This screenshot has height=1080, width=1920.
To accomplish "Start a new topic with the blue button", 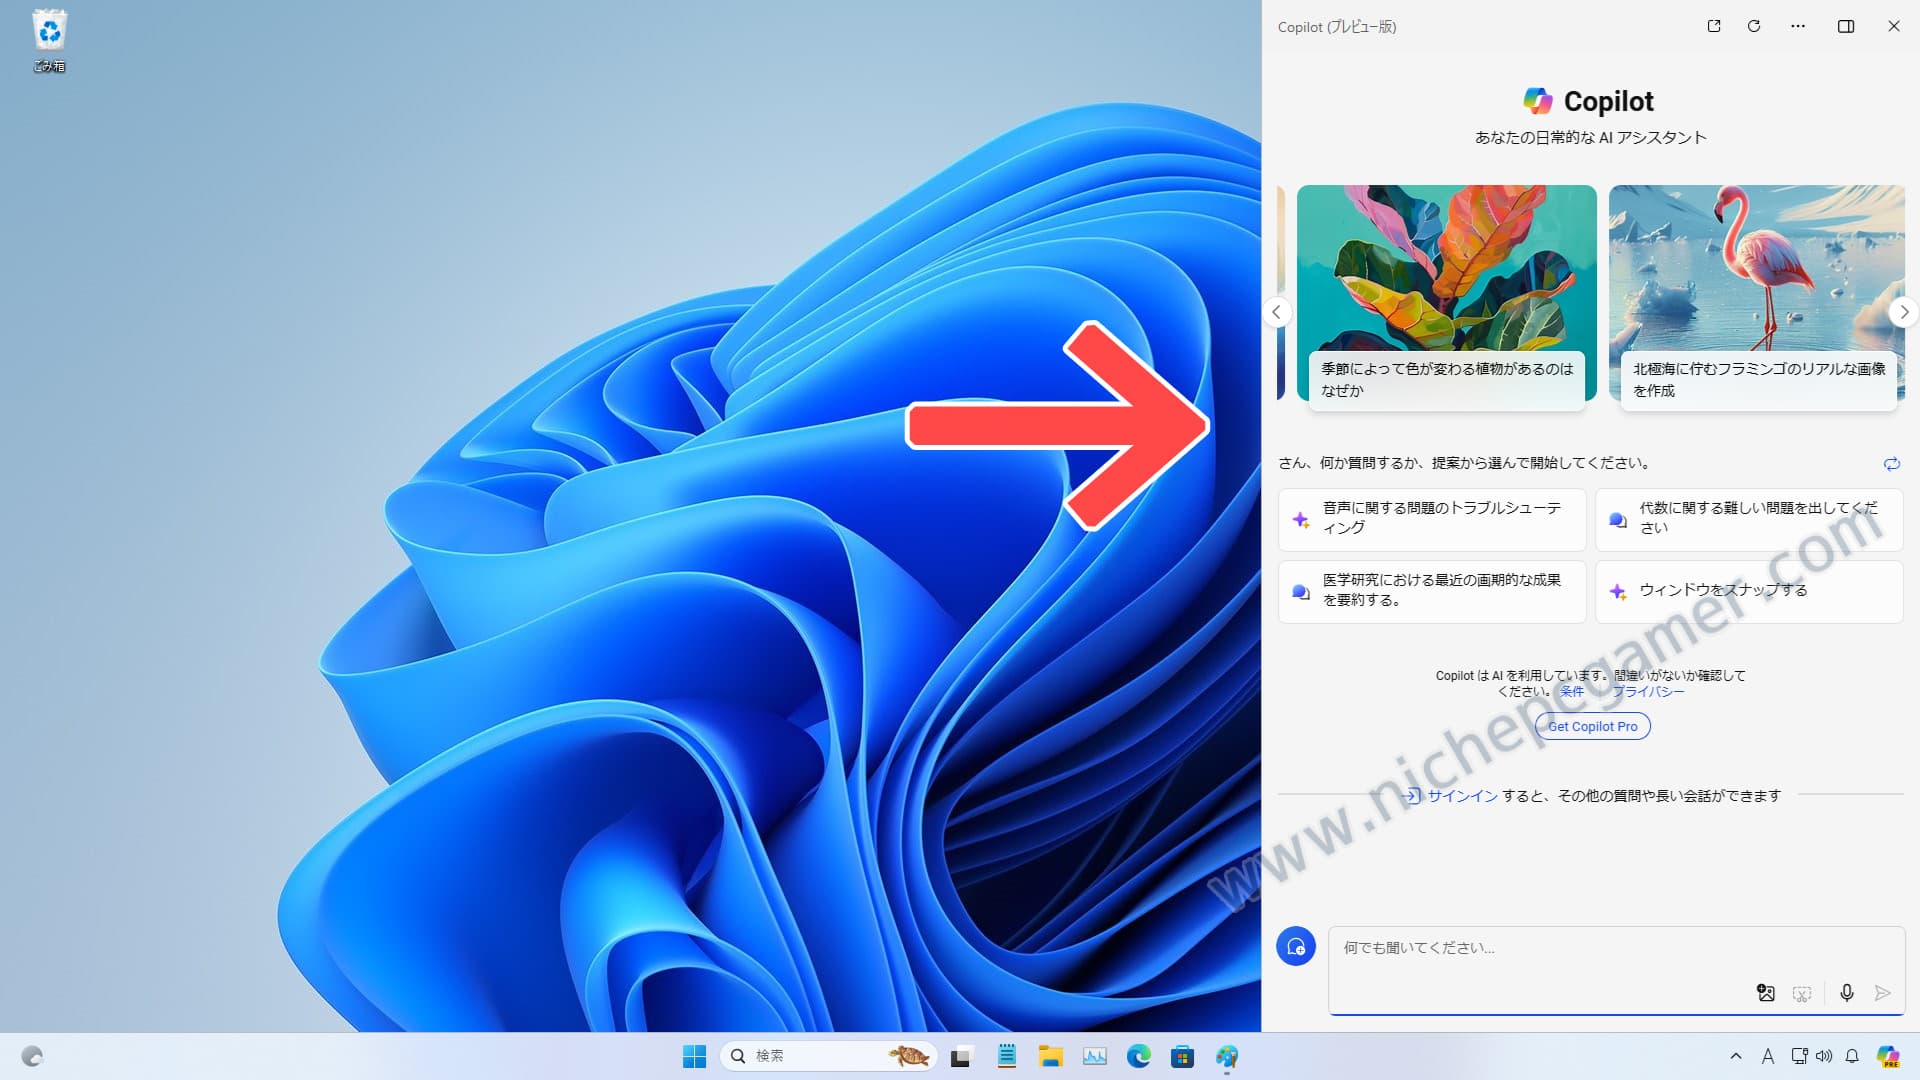I will [x=1296, y=946].
